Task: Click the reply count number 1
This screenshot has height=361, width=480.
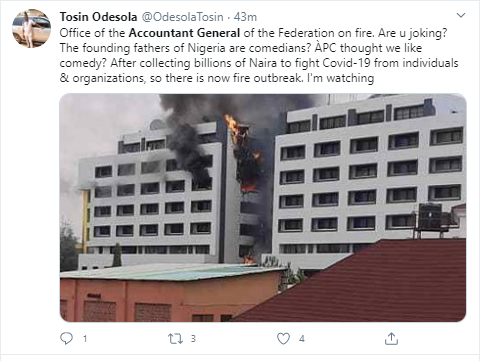Action: (x=85, y=339)
